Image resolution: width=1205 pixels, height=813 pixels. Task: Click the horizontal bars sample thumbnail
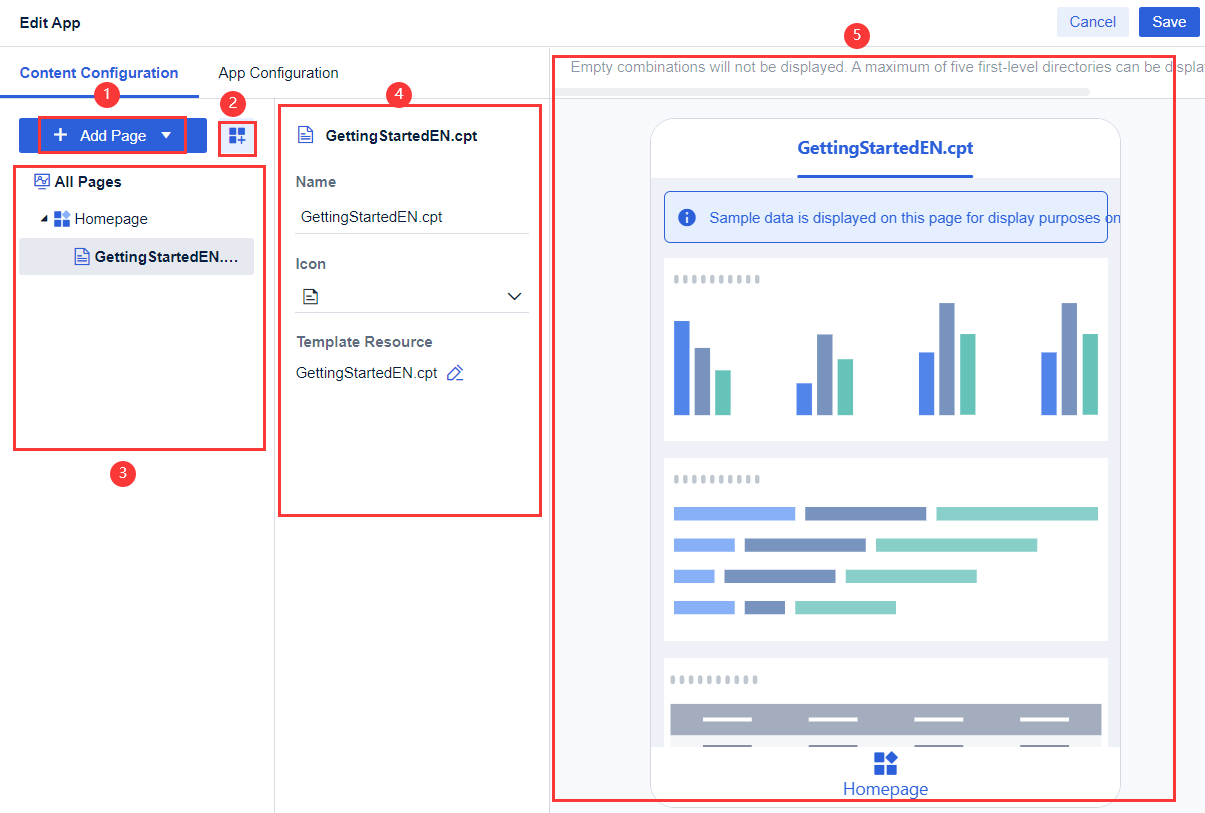click(x=886, y=549)
